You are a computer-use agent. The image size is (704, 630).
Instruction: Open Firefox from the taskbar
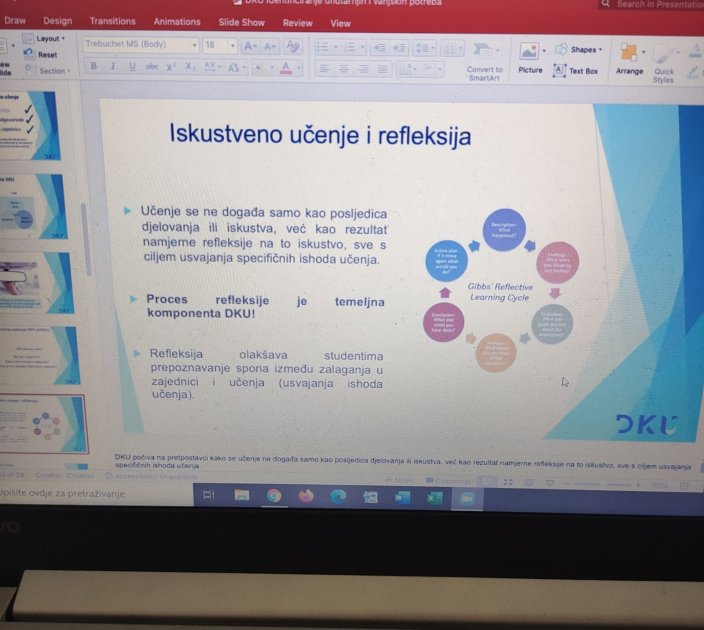pyautogui.click(x=305, y=495)
